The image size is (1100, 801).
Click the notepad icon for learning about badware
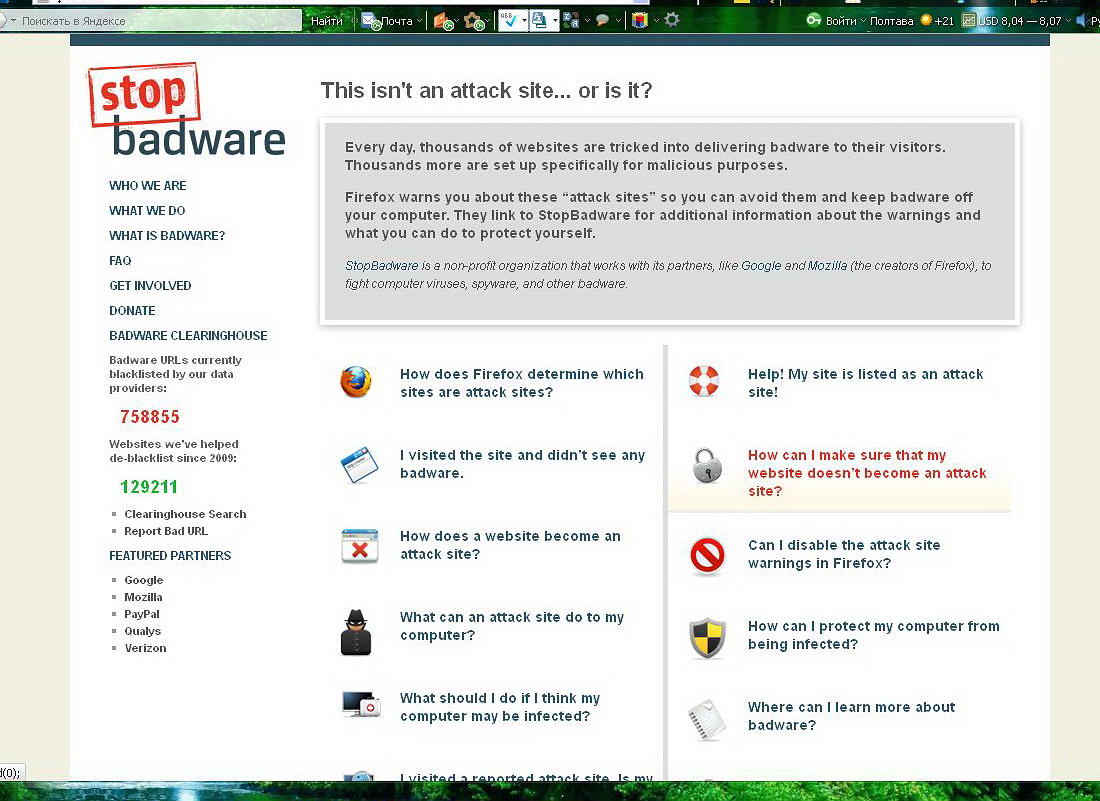point(706,719)
